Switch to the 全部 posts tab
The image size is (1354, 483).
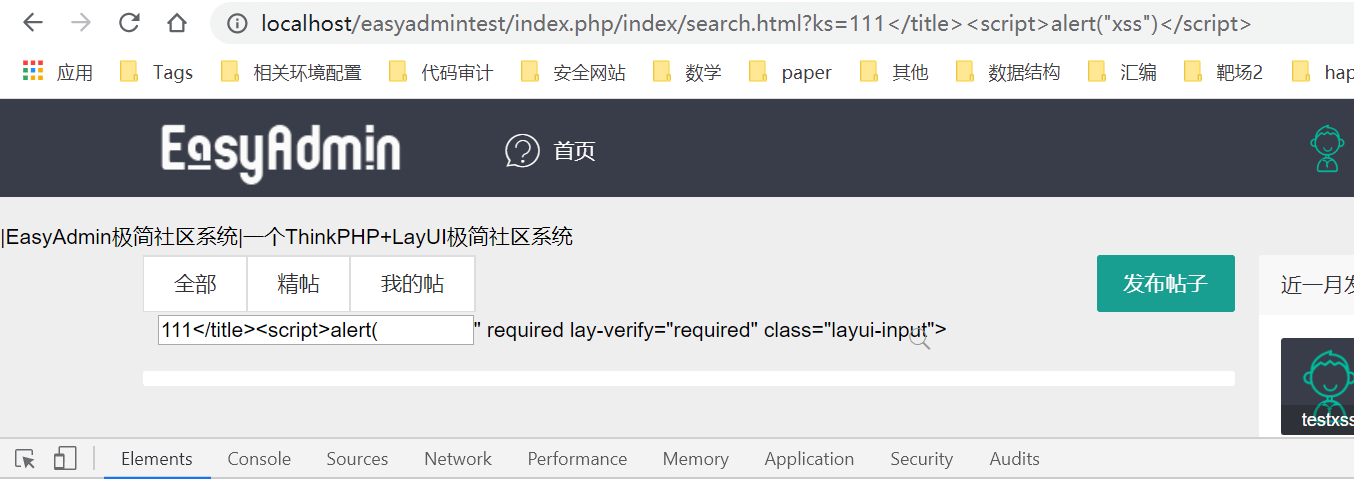click(x=195, y=284)
